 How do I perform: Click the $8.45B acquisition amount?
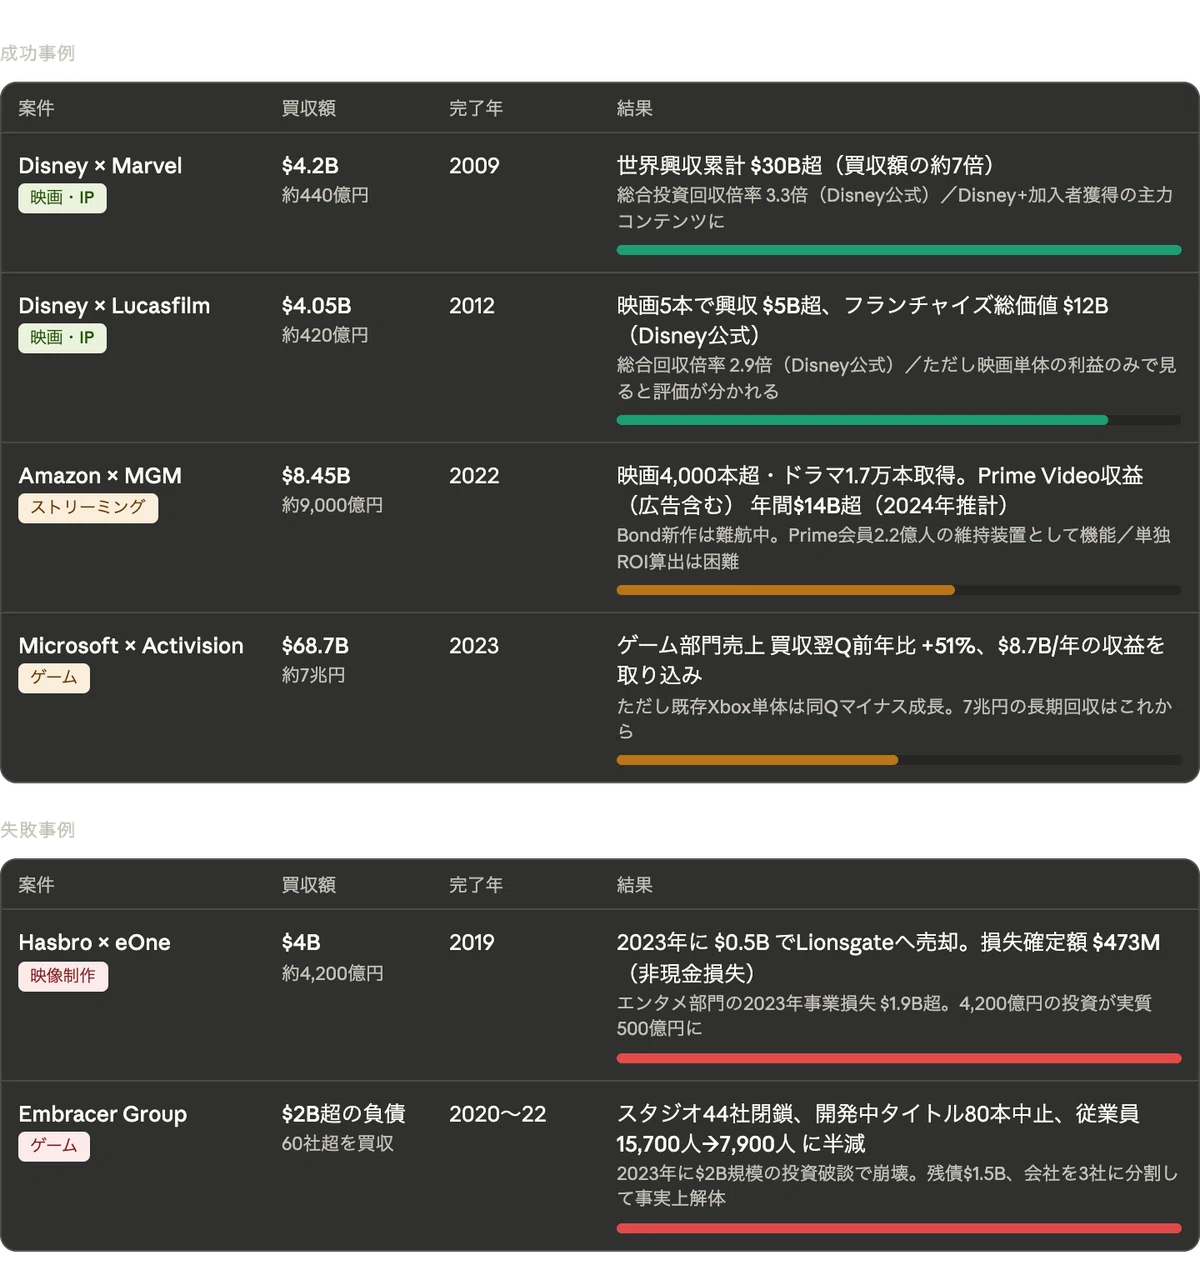coord(316,476)
